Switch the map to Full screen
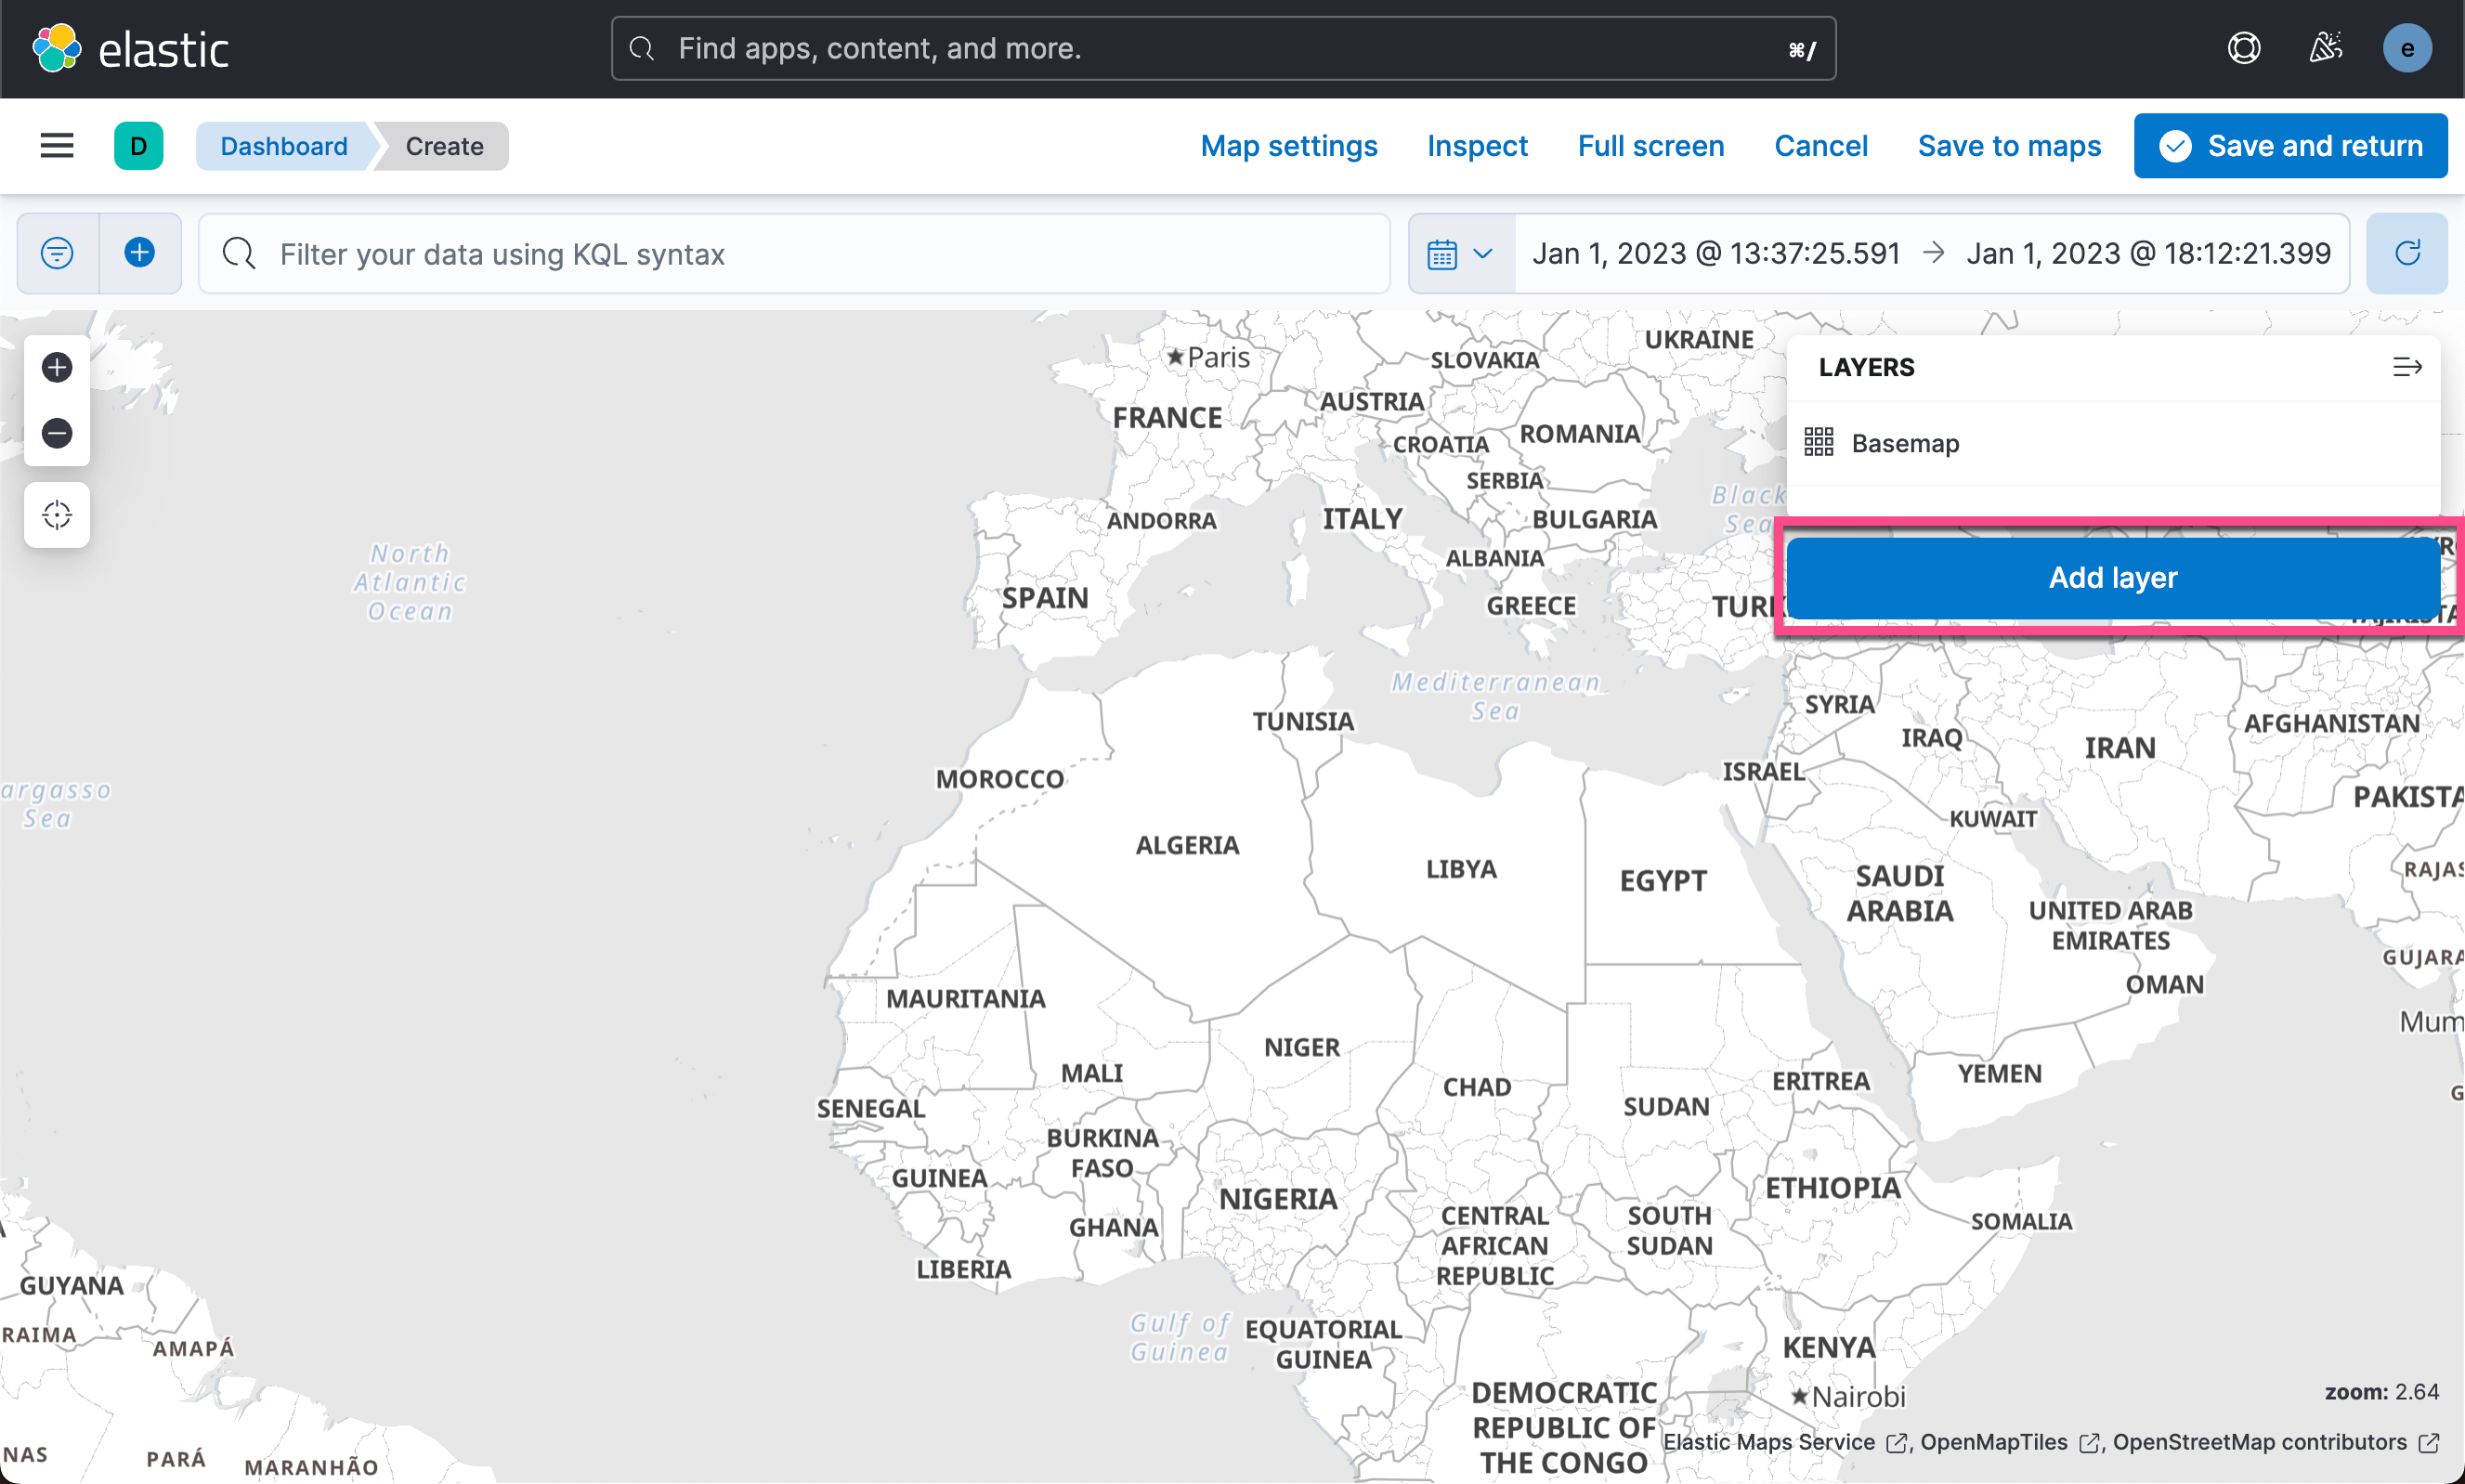Viewport: 2465px width, 1484px height. click(1650, 146)
